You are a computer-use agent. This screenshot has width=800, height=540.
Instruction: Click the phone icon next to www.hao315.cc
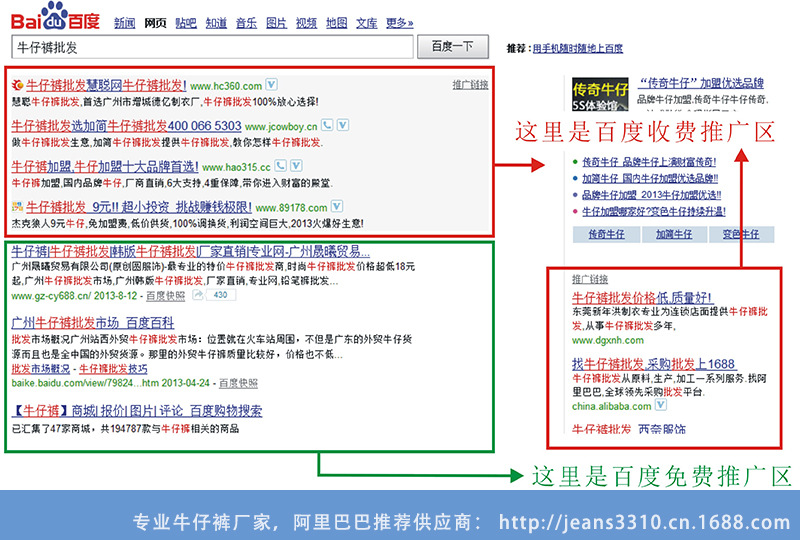point(280,165)
